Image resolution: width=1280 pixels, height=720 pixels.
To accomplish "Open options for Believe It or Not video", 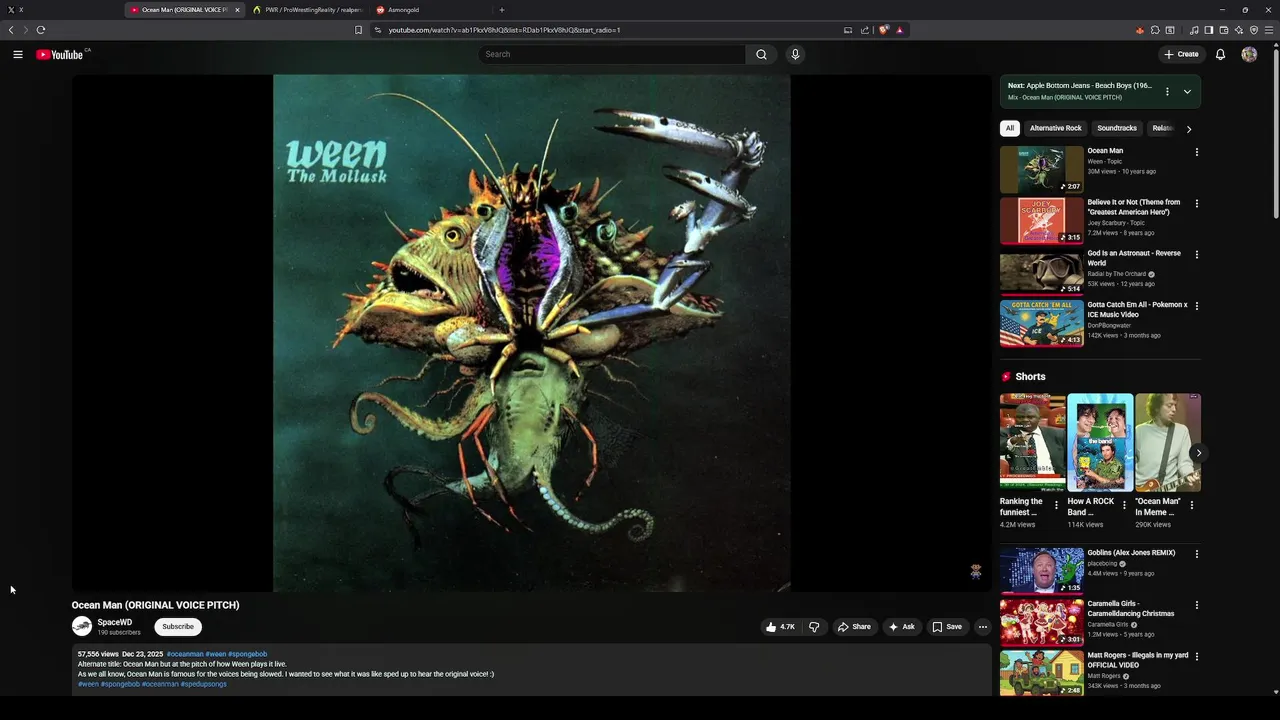I will tap(1197, 203).
